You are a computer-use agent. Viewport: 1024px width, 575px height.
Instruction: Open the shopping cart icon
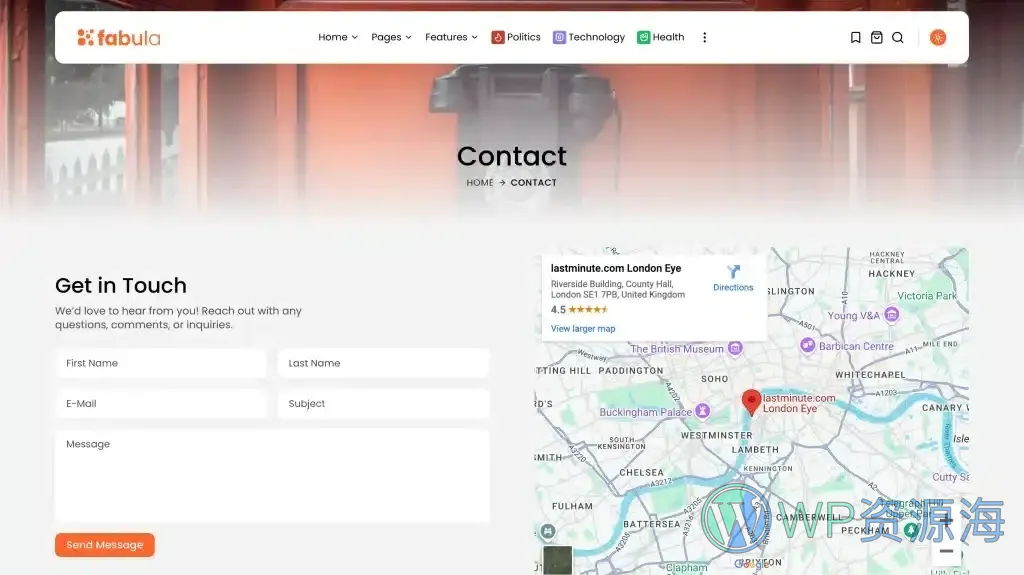[x=876, y=38]
